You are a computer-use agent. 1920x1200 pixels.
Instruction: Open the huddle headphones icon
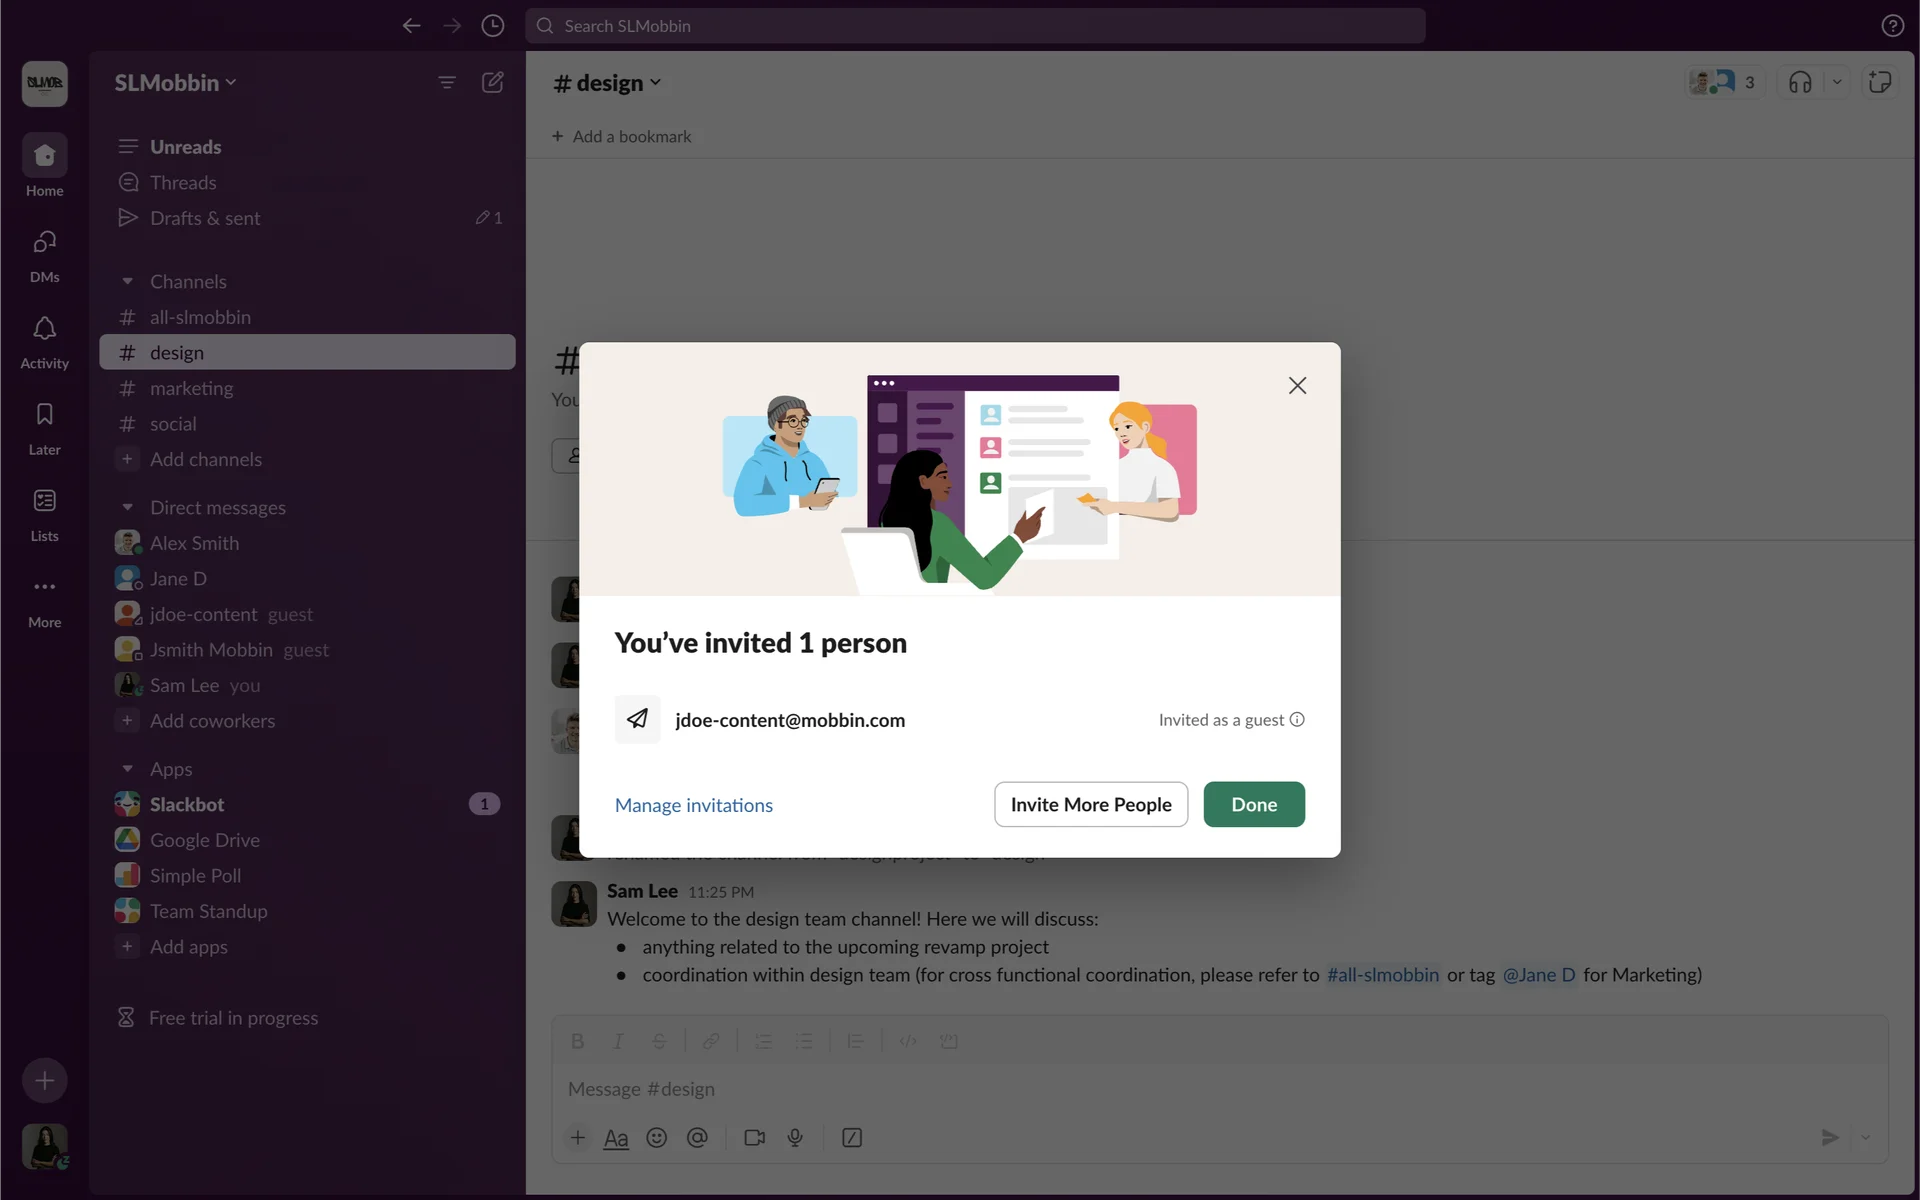pos(1800,82)
